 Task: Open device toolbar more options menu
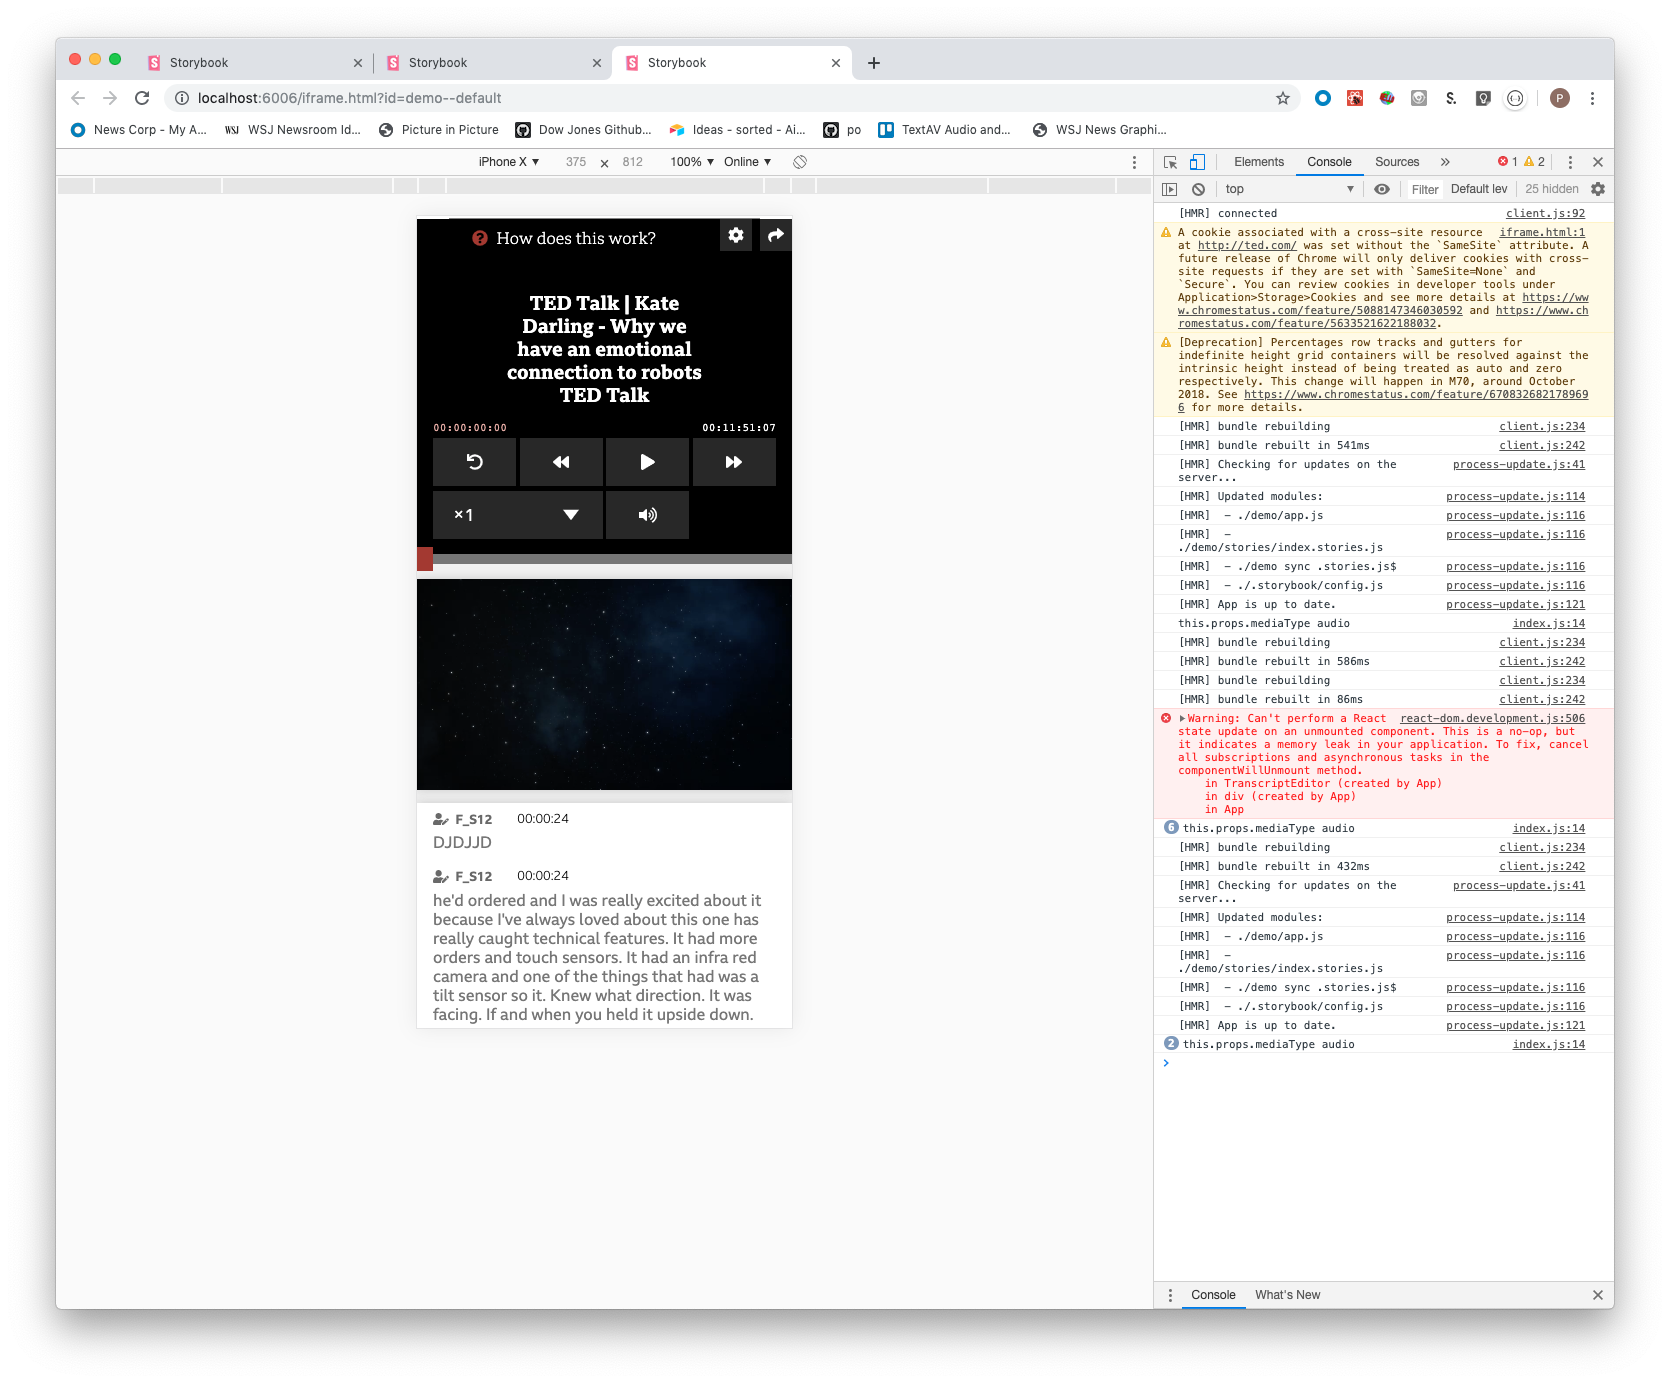click(x=1134, y=162)
